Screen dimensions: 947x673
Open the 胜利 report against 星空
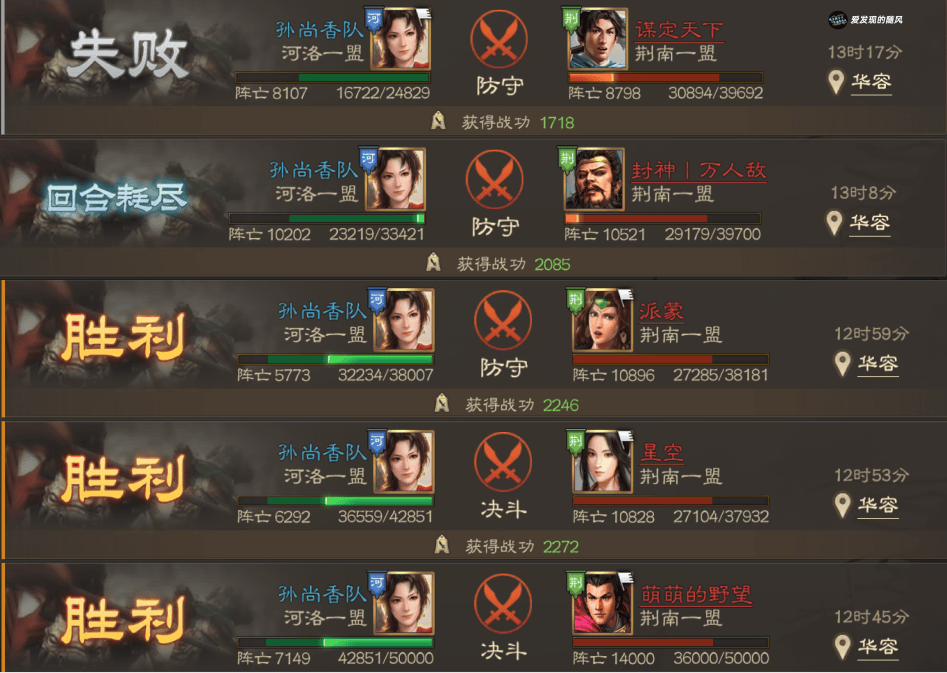[474, 489]
